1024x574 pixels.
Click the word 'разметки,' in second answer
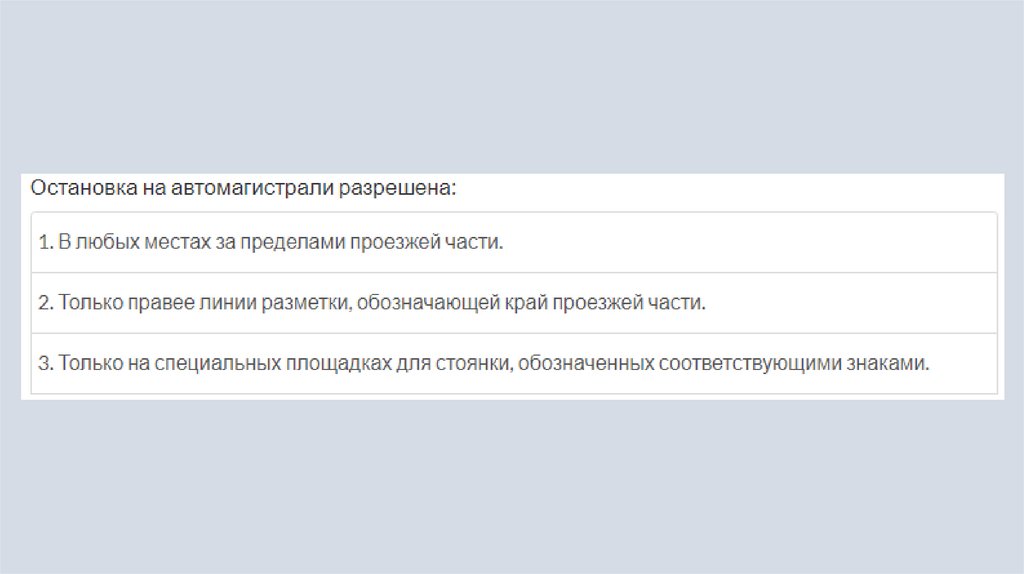(306, 303)
